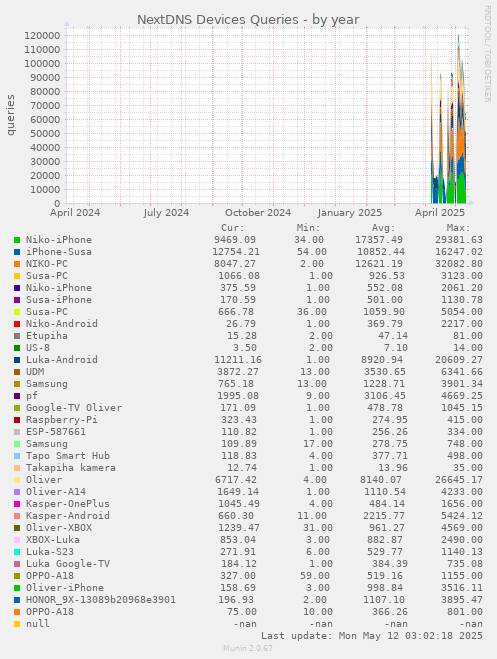Image resolution: width=497 pixels, height=659 pixels.
Task: Select the gray Etupiha legend swatch
Action: pos(17,336)
